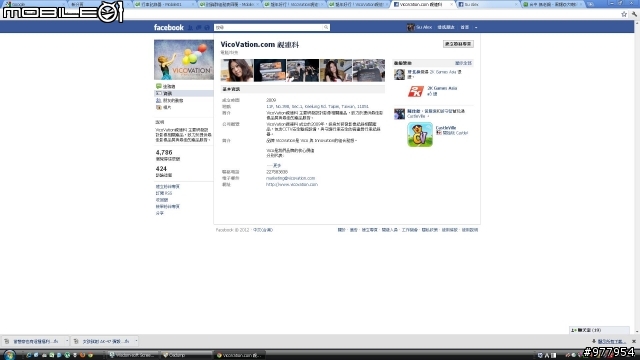
Task: Open the 2K Games Asia link
Action: (442, 88)
